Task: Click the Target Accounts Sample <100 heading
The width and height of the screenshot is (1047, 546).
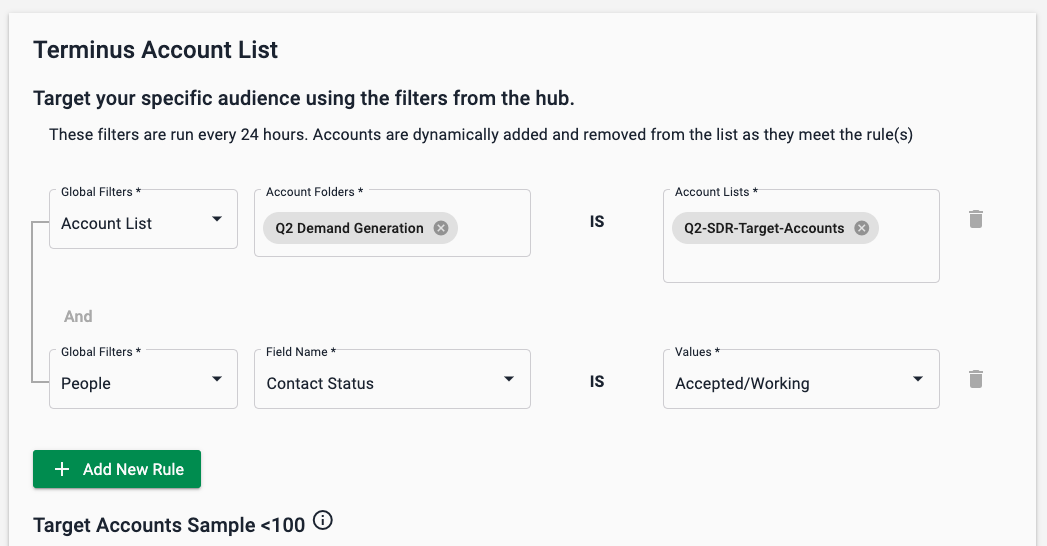Action: pyautogui.click(x=169, y=525)
